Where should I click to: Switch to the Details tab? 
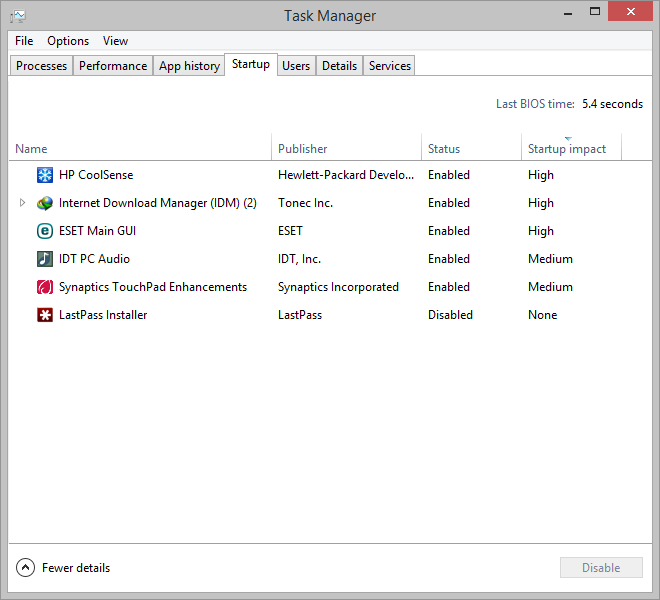(x=339, y=66)
